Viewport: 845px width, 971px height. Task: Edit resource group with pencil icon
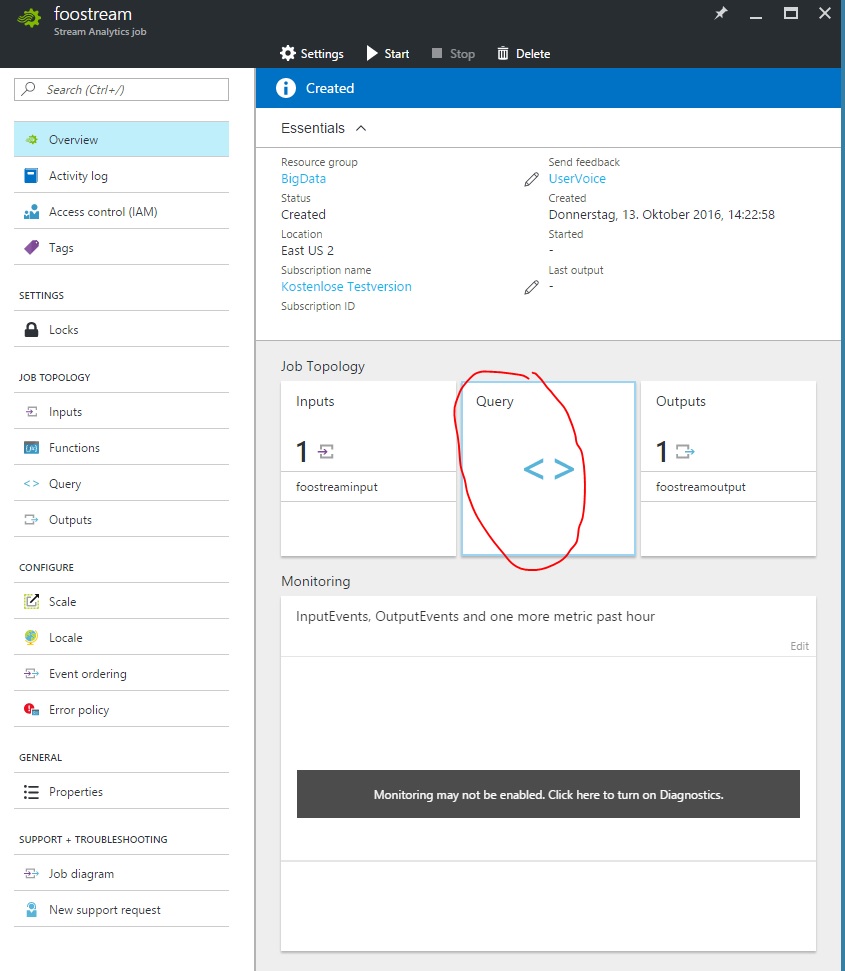pyautogui.click(x=531, y=180)
